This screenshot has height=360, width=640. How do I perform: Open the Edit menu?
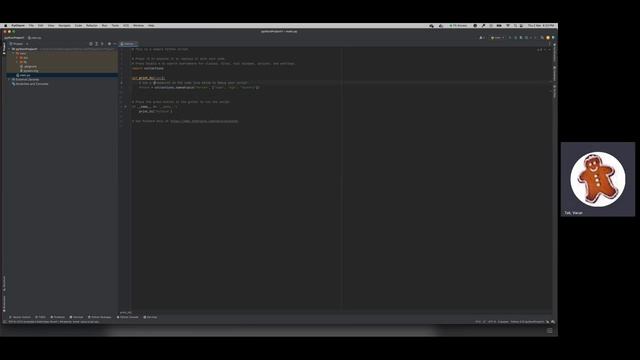[x=40, y=25]
